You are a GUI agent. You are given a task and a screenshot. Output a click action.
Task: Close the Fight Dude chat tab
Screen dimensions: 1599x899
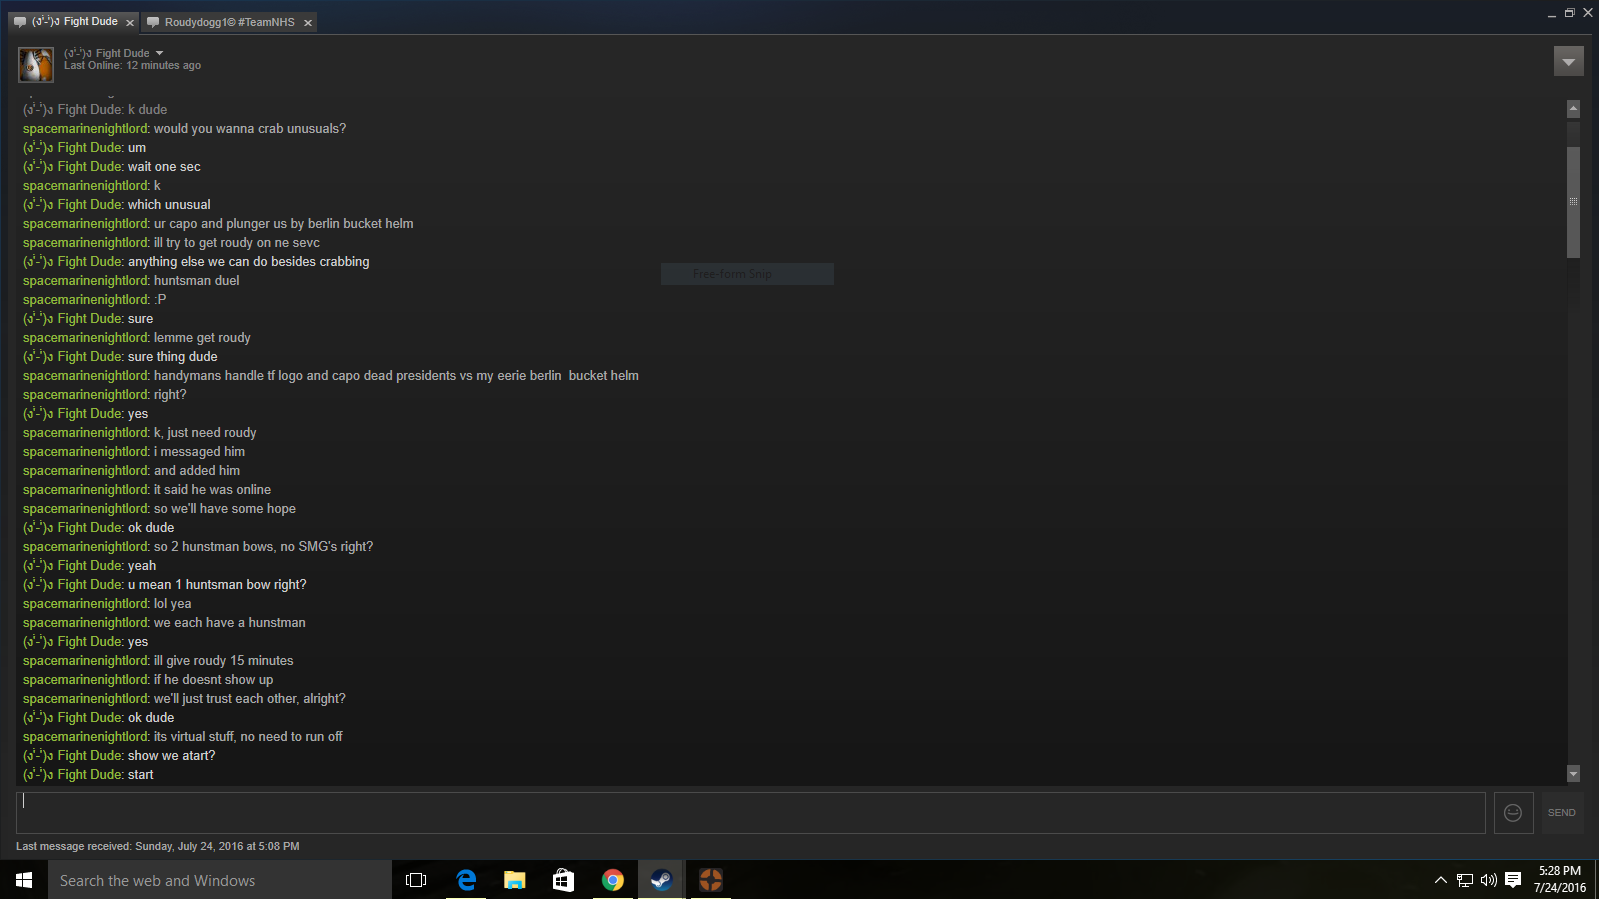130,23
